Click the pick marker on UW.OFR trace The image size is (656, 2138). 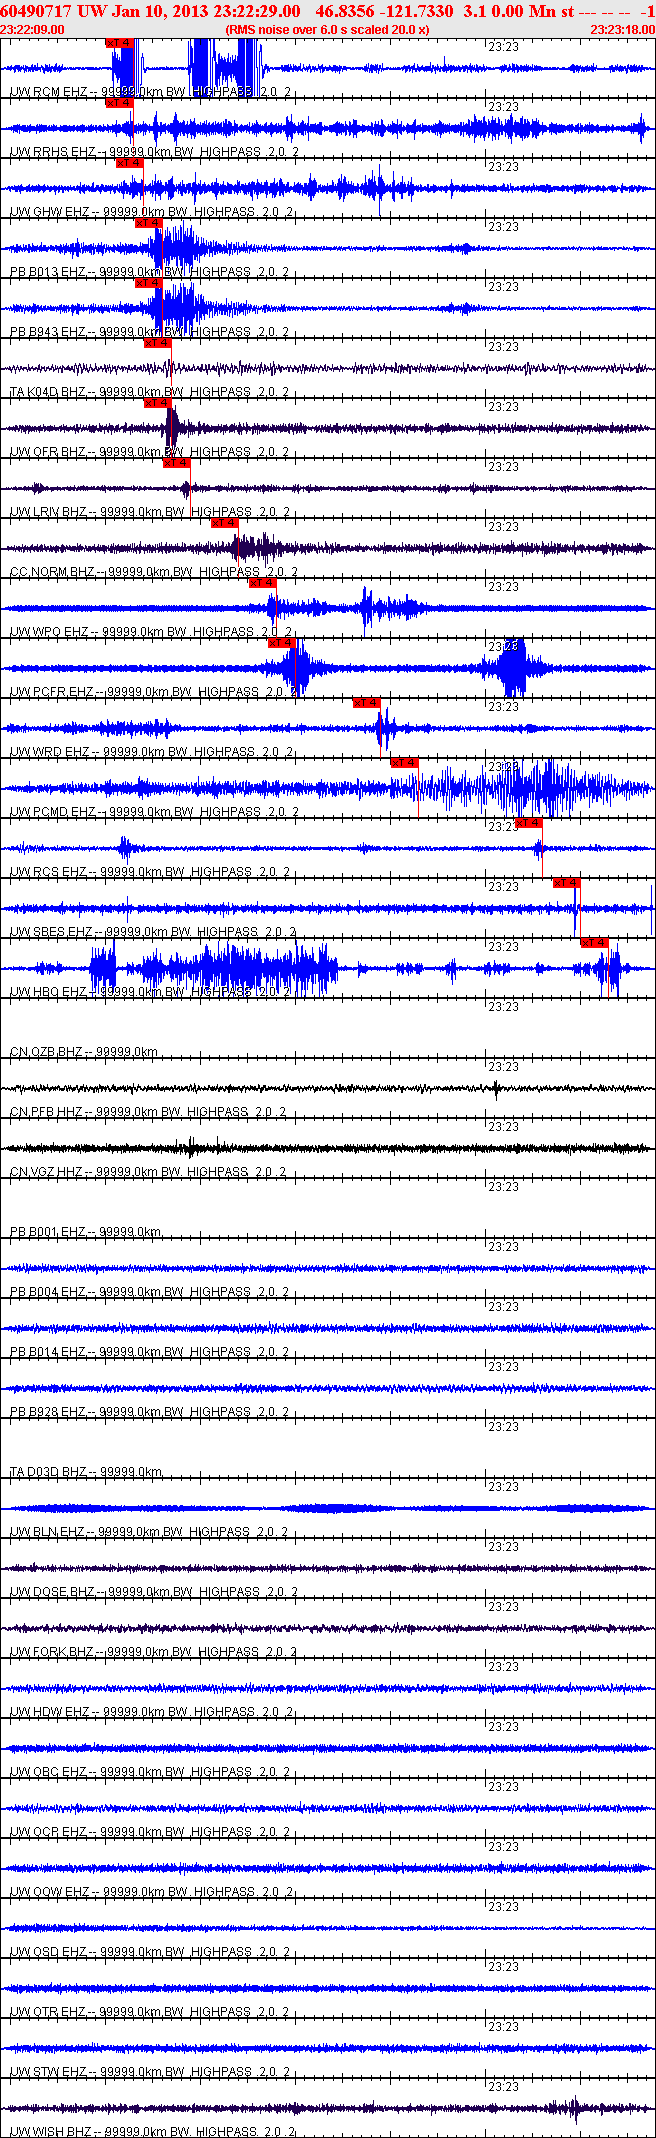coord(157,403)
